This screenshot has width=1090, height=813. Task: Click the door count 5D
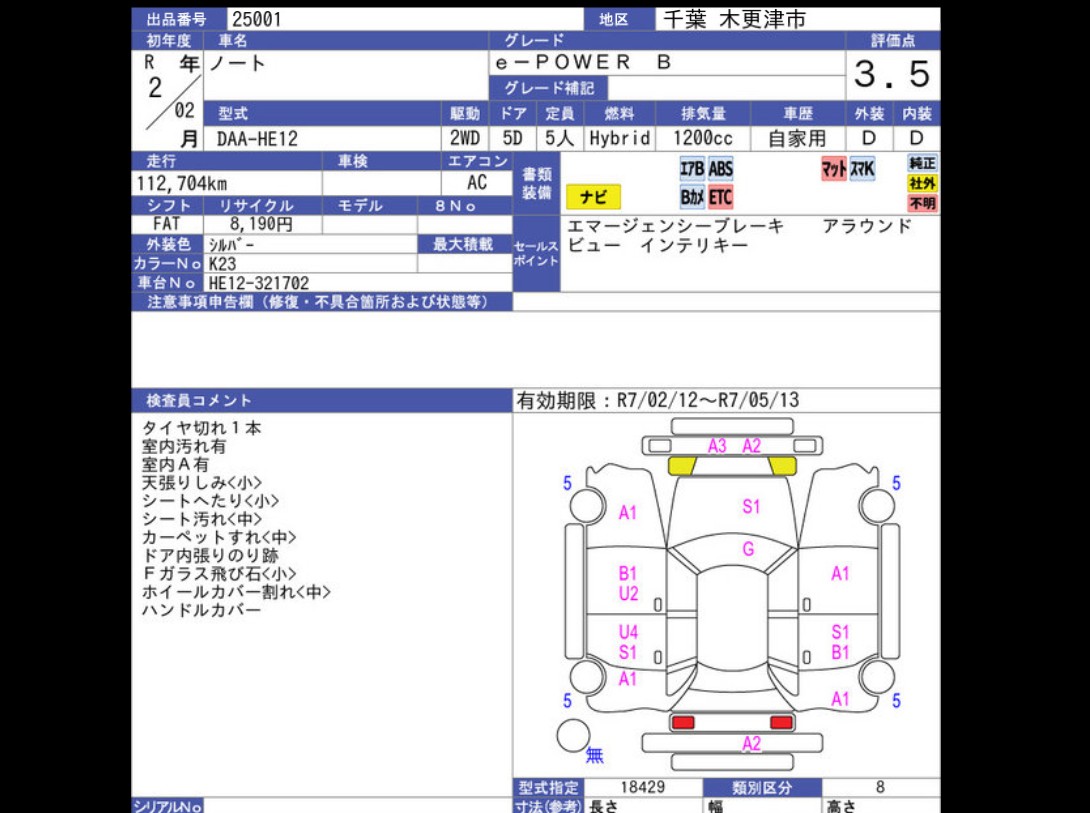coord(512,138)
